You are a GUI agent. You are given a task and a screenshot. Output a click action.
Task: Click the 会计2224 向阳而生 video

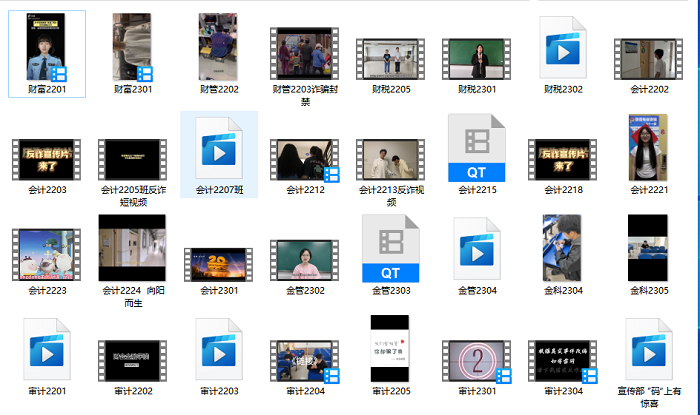pos(132,247)
